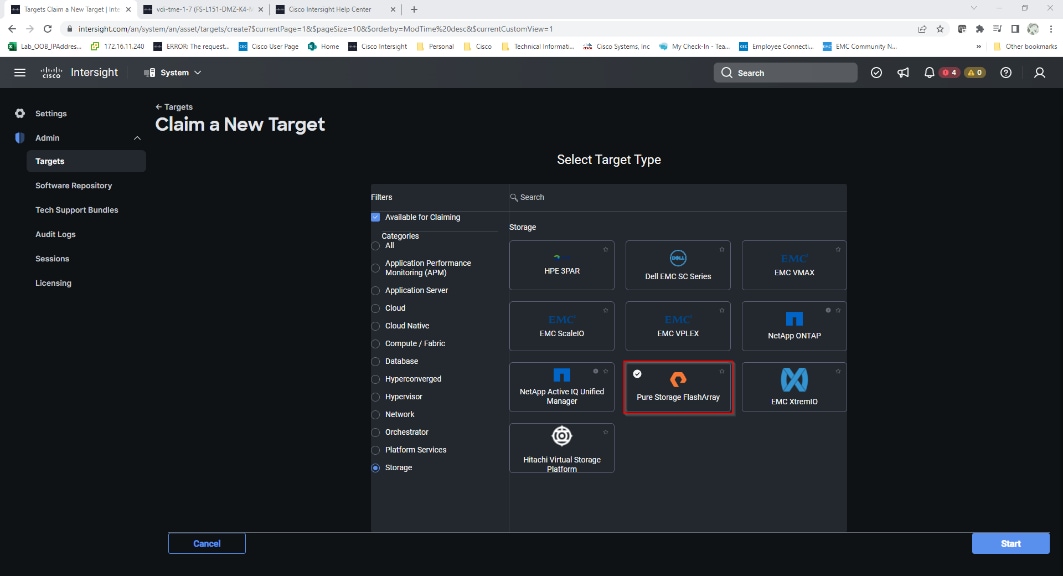The height and width of the screenshot is (576, 1063).
Task: Open the Intersight hamburger navigation menu
Action: pyautogui.click(x=20, y=73)
